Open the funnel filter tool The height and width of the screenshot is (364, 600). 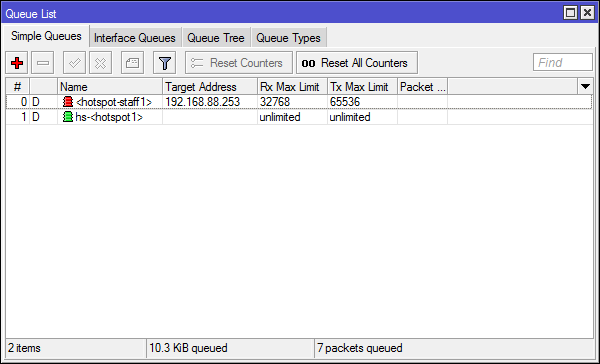tap(165, 63)
